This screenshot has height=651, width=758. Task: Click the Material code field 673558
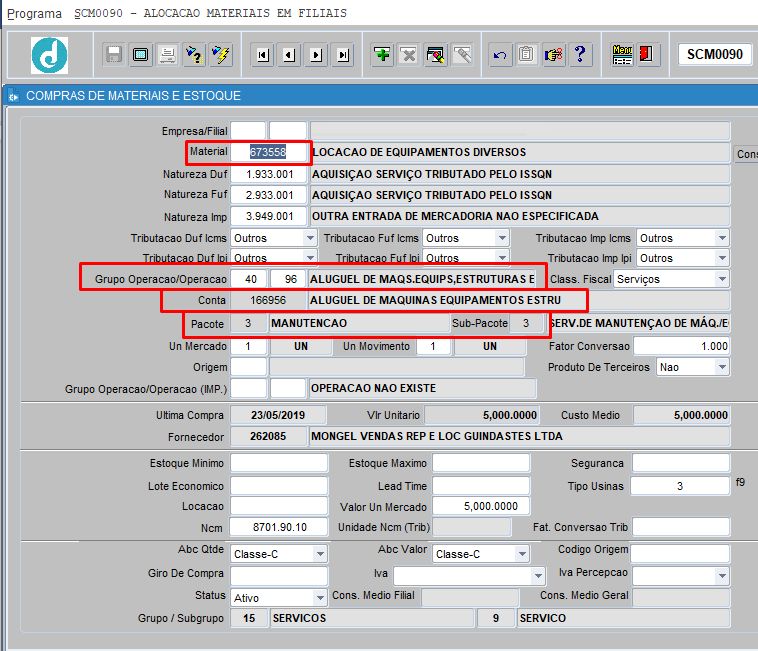[268, 152]
